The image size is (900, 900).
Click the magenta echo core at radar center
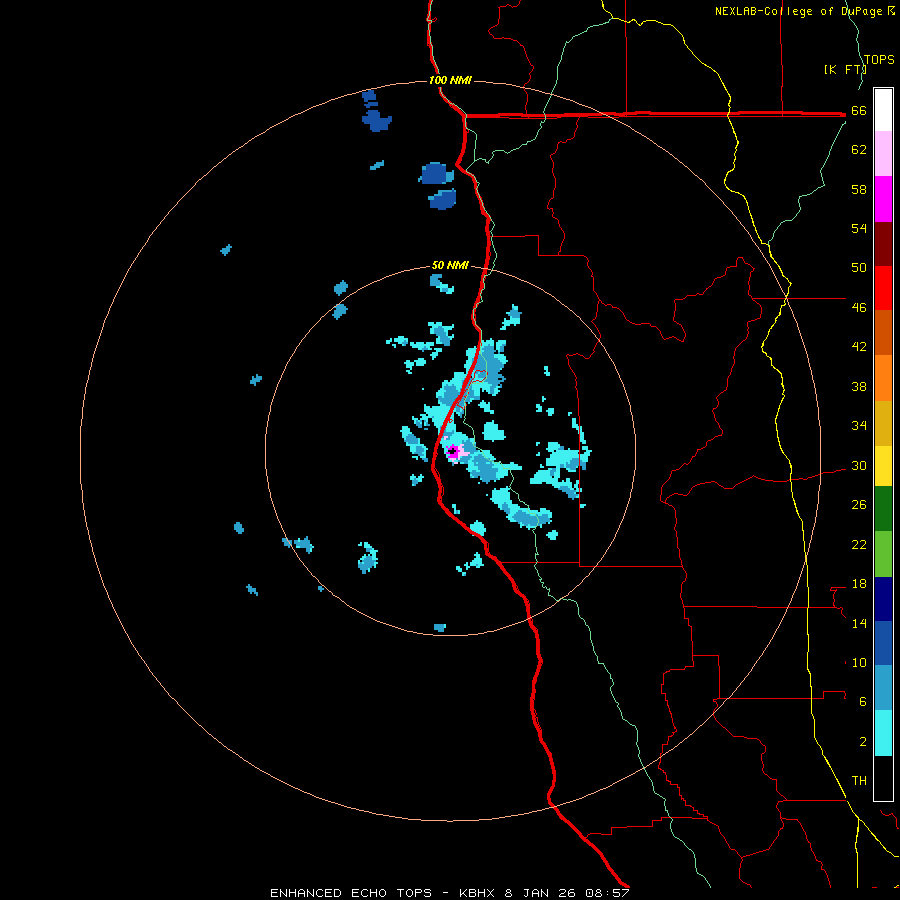(453, 452)
